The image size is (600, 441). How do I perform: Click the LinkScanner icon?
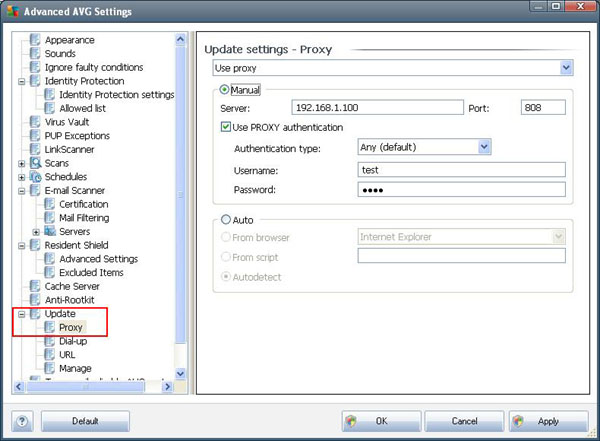(x=35, y=149)
